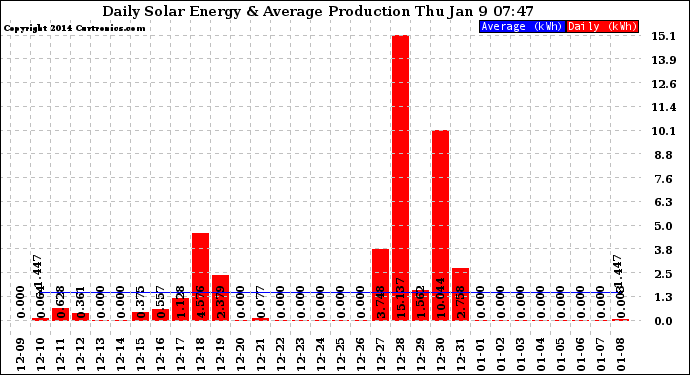Click the 13.9 y-axis label

664,60
